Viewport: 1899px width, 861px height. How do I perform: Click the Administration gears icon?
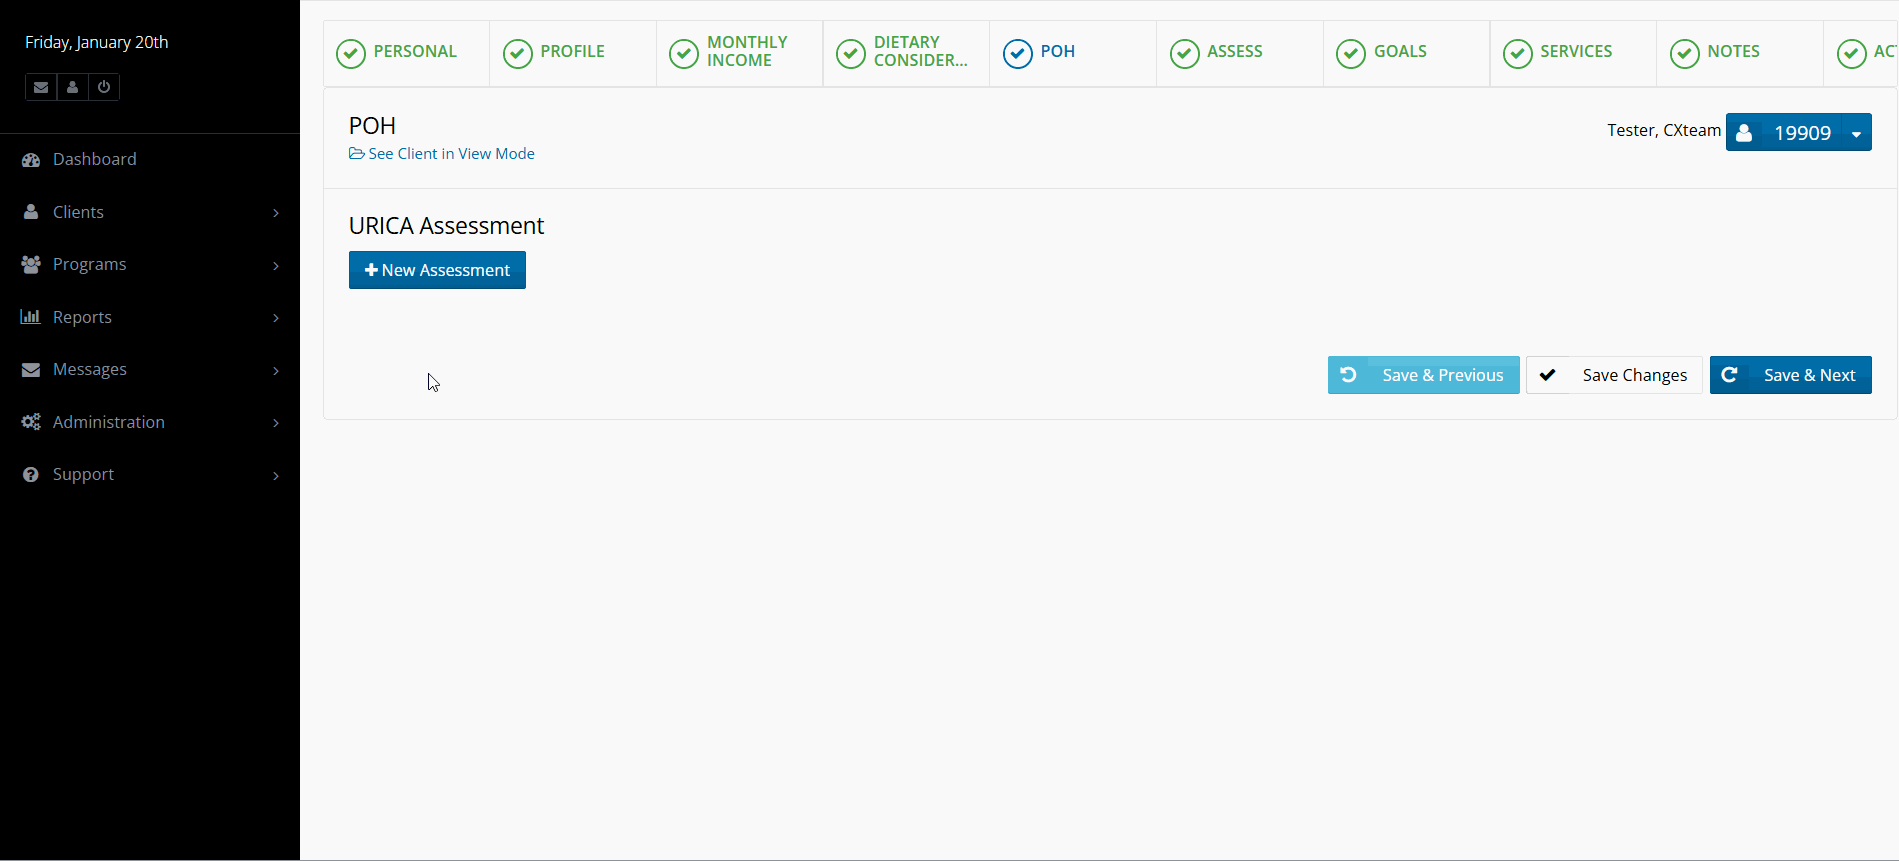[x=31, y=422]
